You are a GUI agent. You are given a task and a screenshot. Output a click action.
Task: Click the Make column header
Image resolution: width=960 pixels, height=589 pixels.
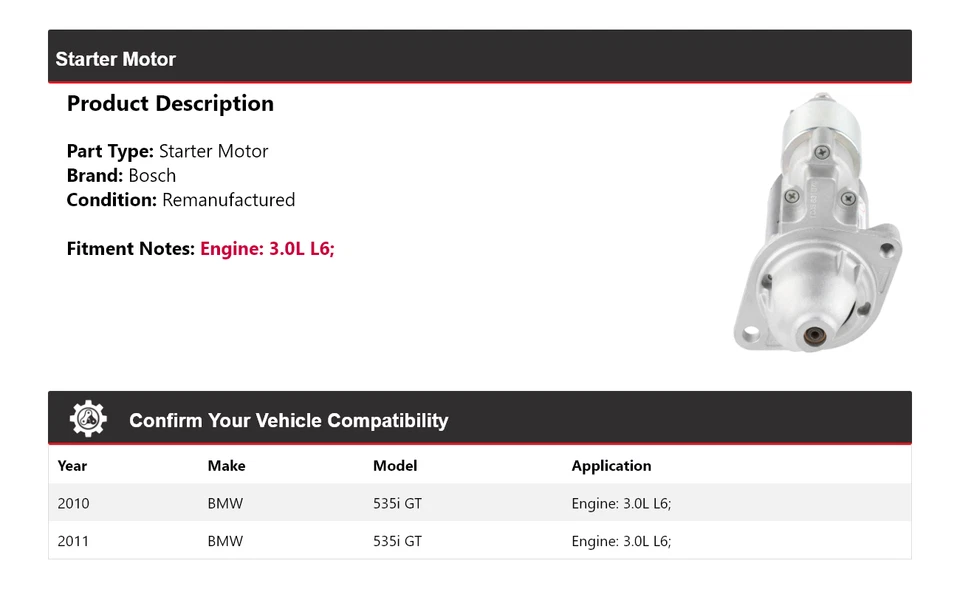[x=226, y=466]
